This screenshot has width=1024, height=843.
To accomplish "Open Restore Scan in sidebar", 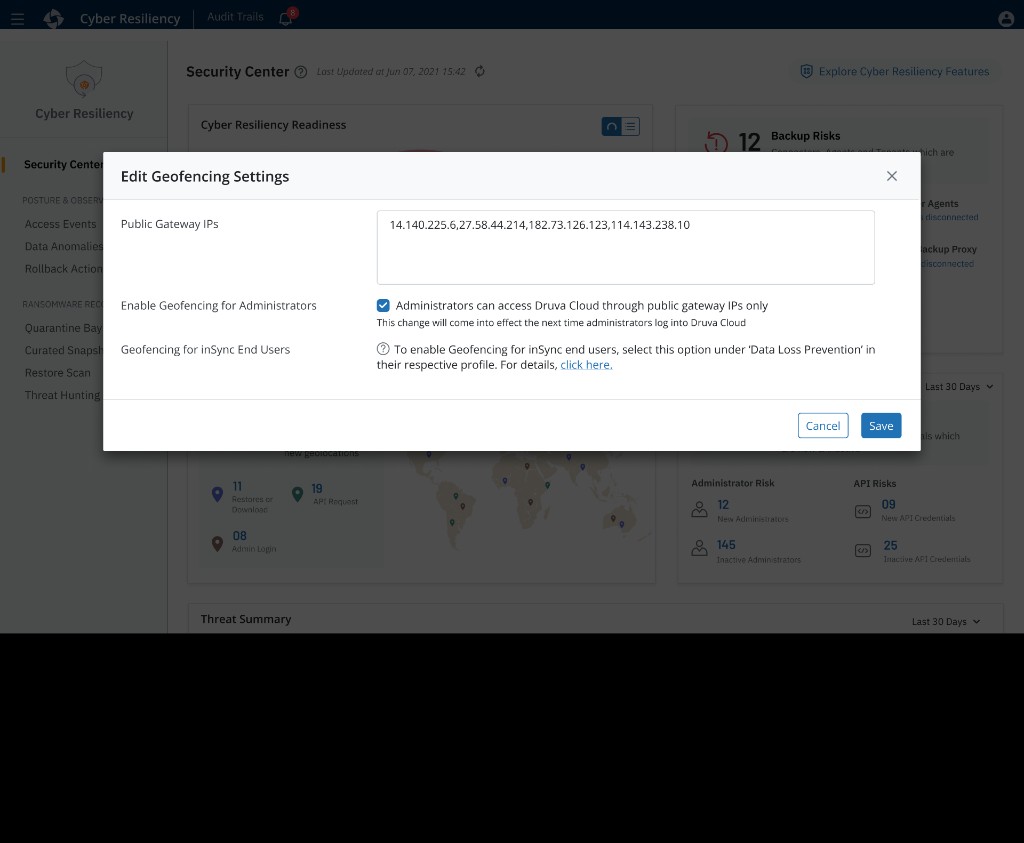I will tap(57, 372).
